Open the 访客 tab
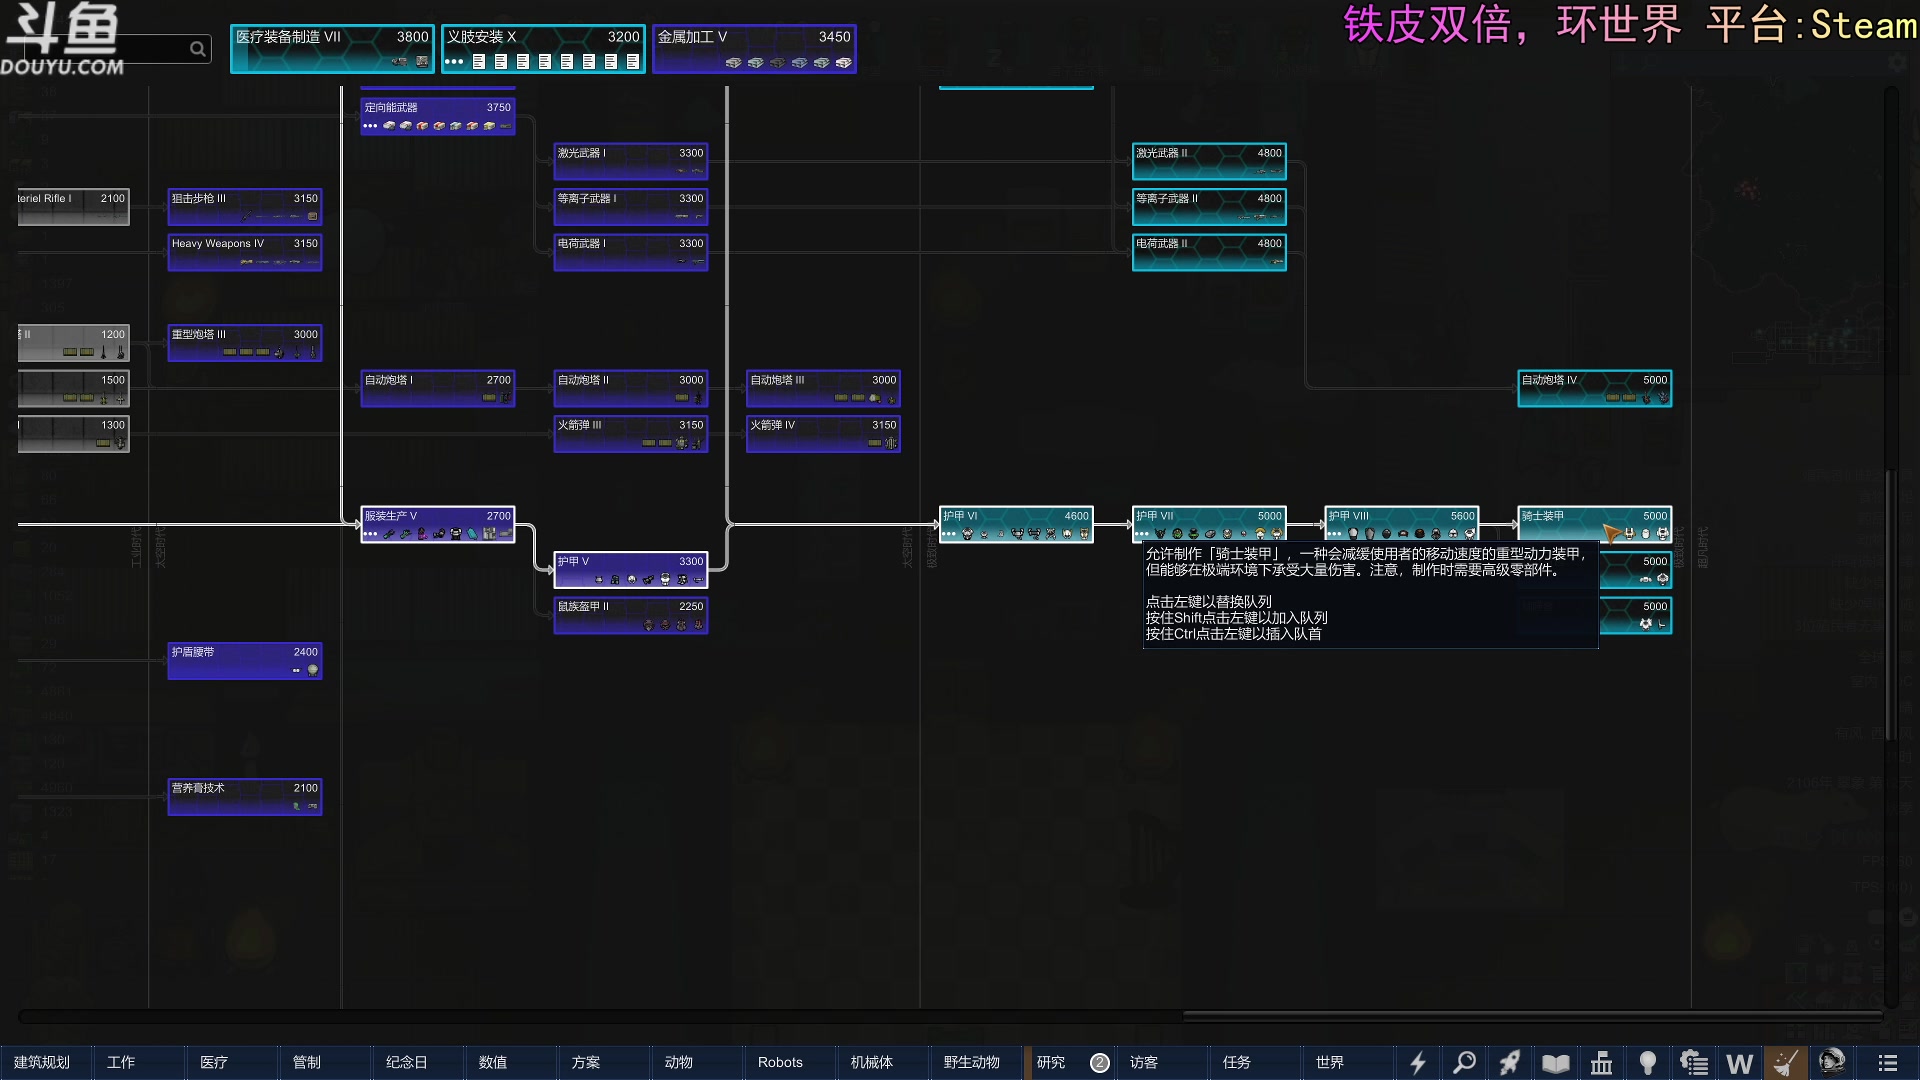1920x1080 pixels. [1162, 1063]
